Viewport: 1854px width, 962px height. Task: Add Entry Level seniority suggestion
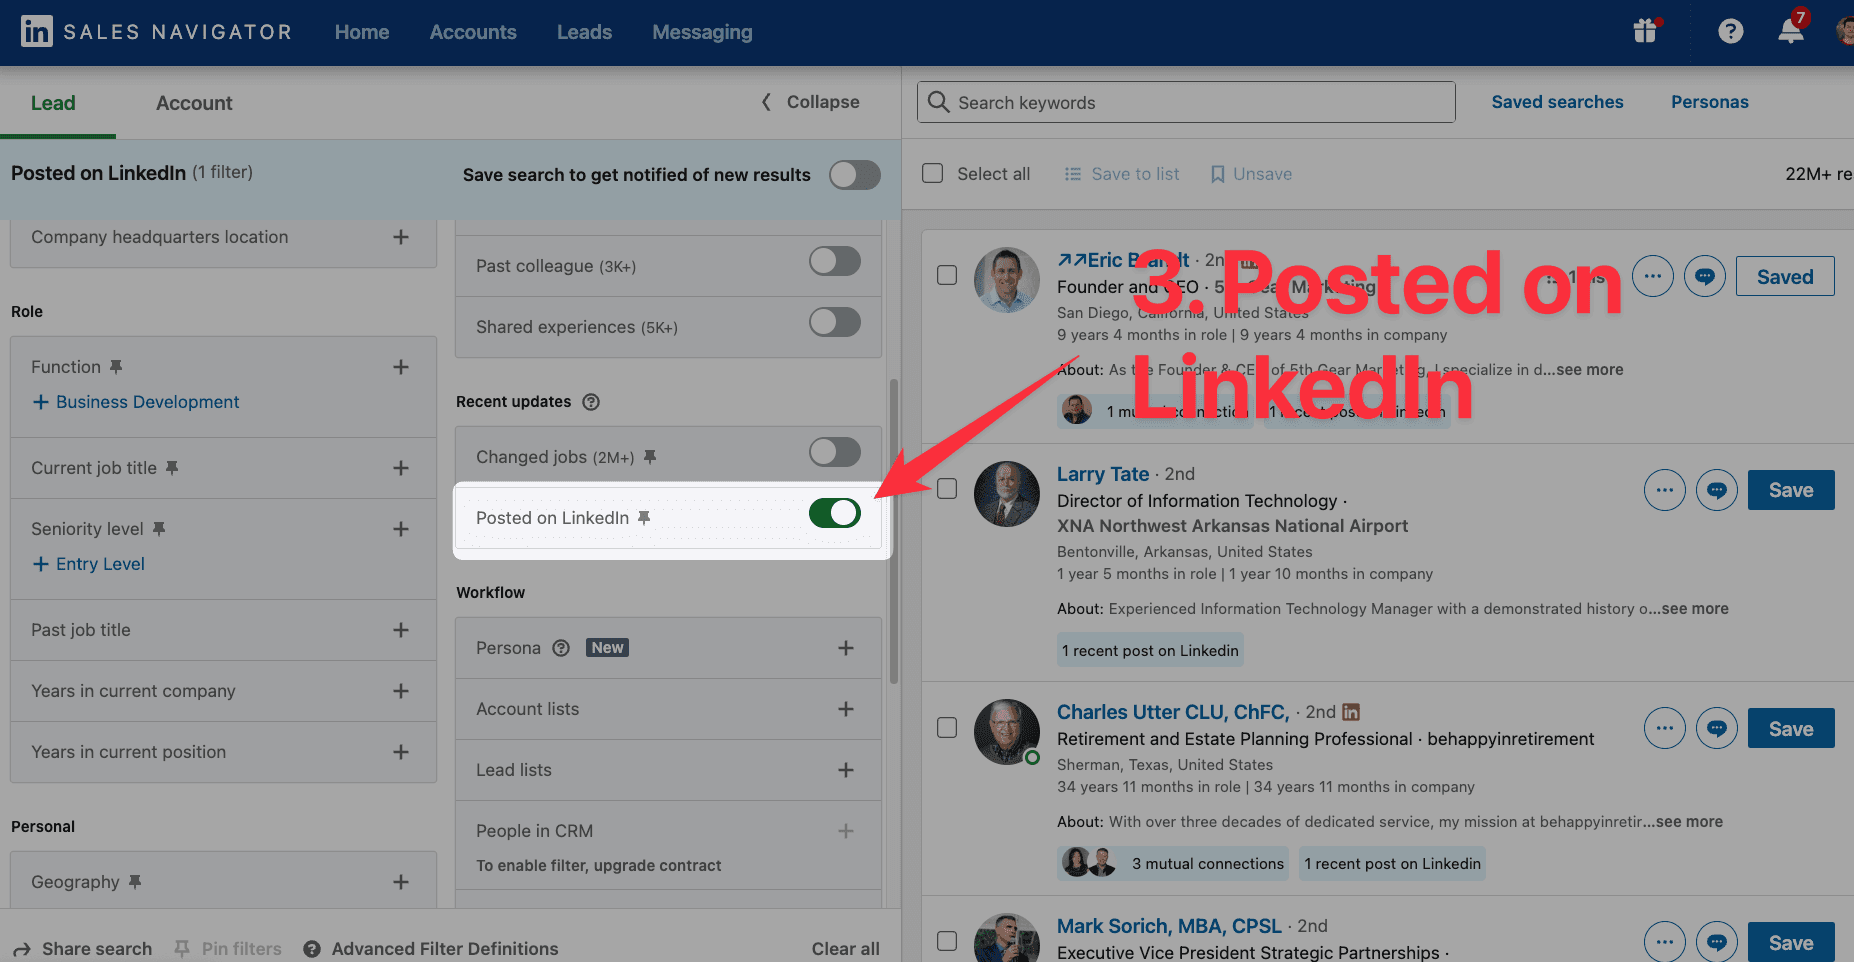(89, 564)
